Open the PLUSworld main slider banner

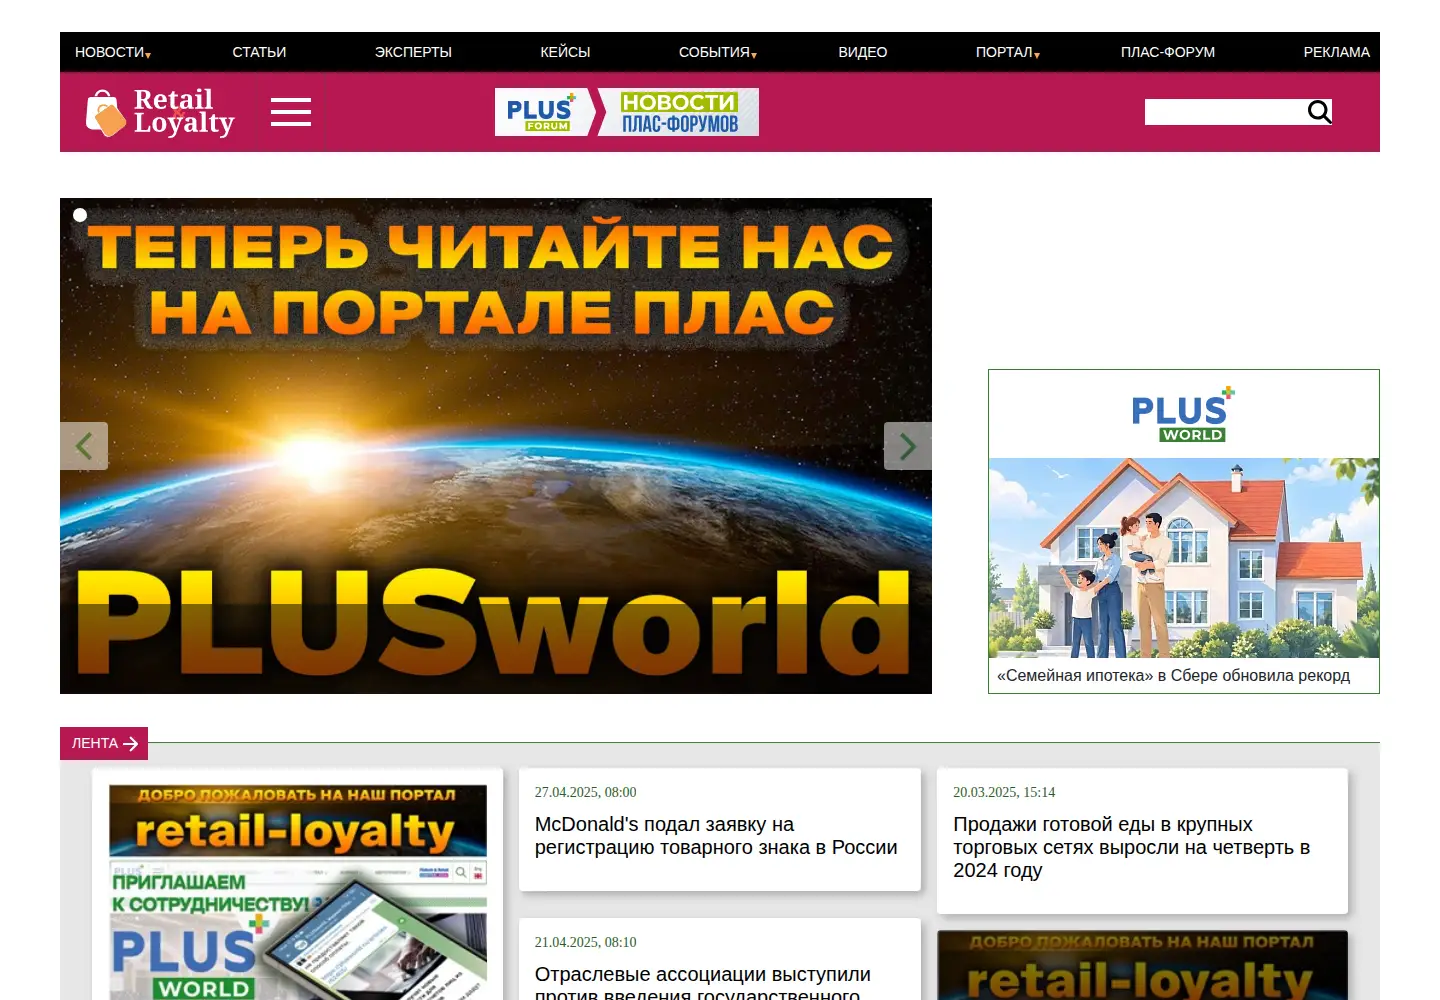[x=496, y=446]
